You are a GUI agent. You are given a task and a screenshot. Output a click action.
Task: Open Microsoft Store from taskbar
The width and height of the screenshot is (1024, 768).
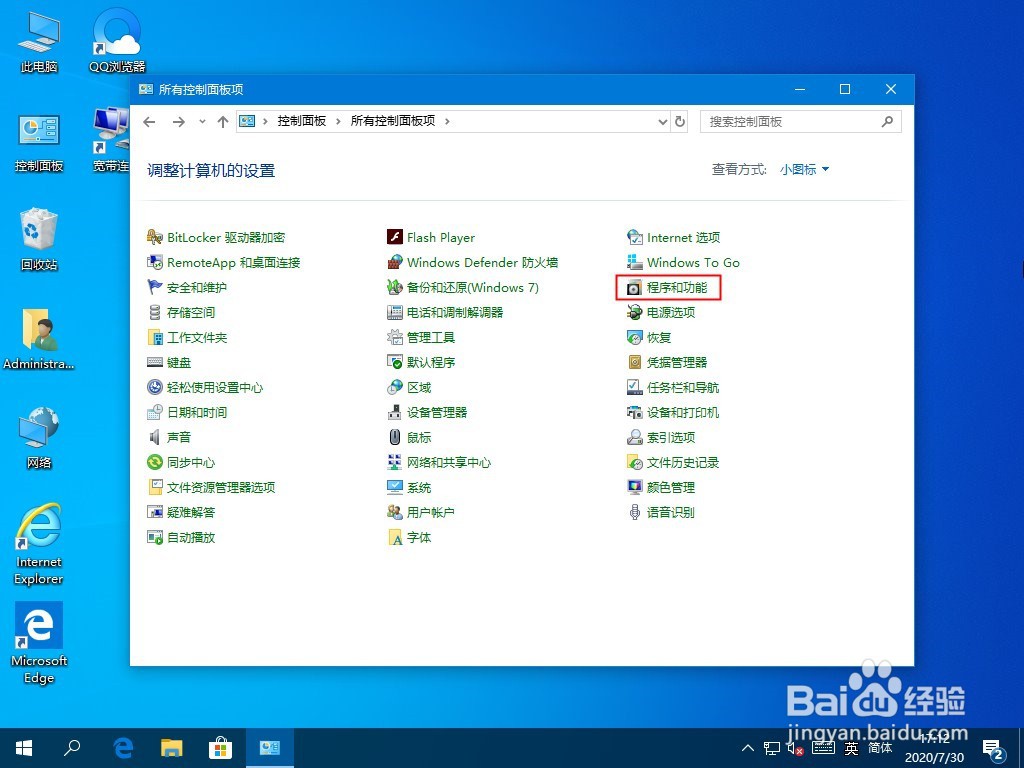tap(220, 748)
